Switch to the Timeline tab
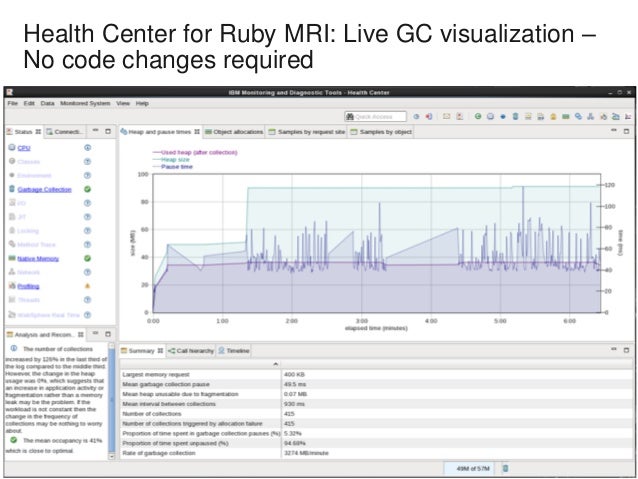The image size is (638, 479). [234, 351]
